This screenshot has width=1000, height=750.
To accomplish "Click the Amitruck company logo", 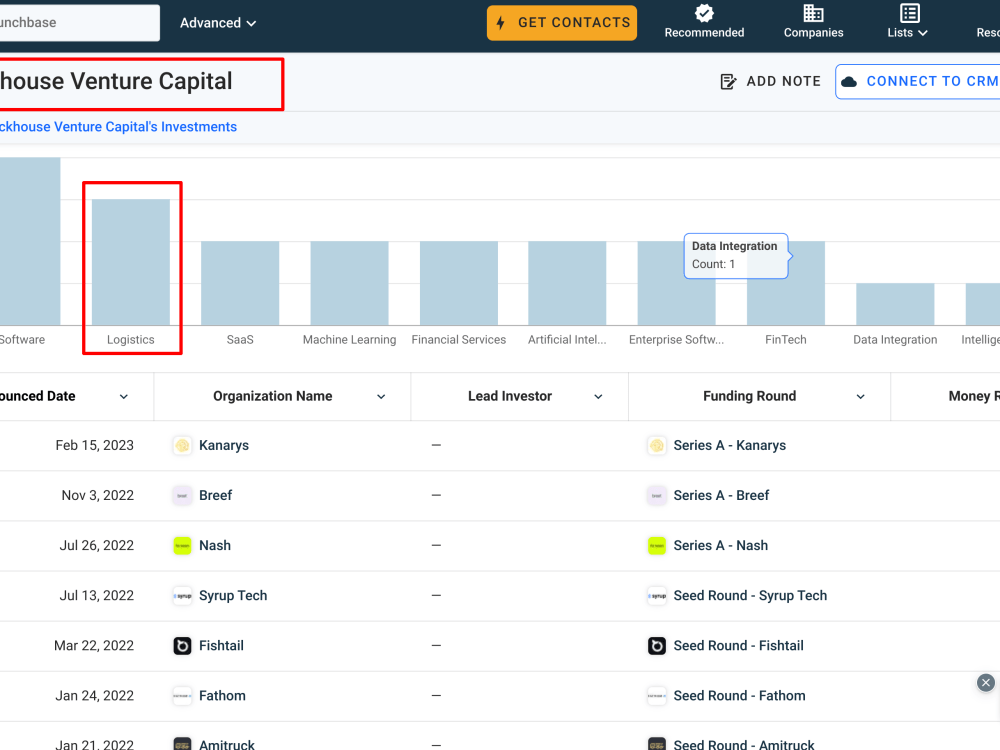I will pyautogui.click(x=182, y=744).
